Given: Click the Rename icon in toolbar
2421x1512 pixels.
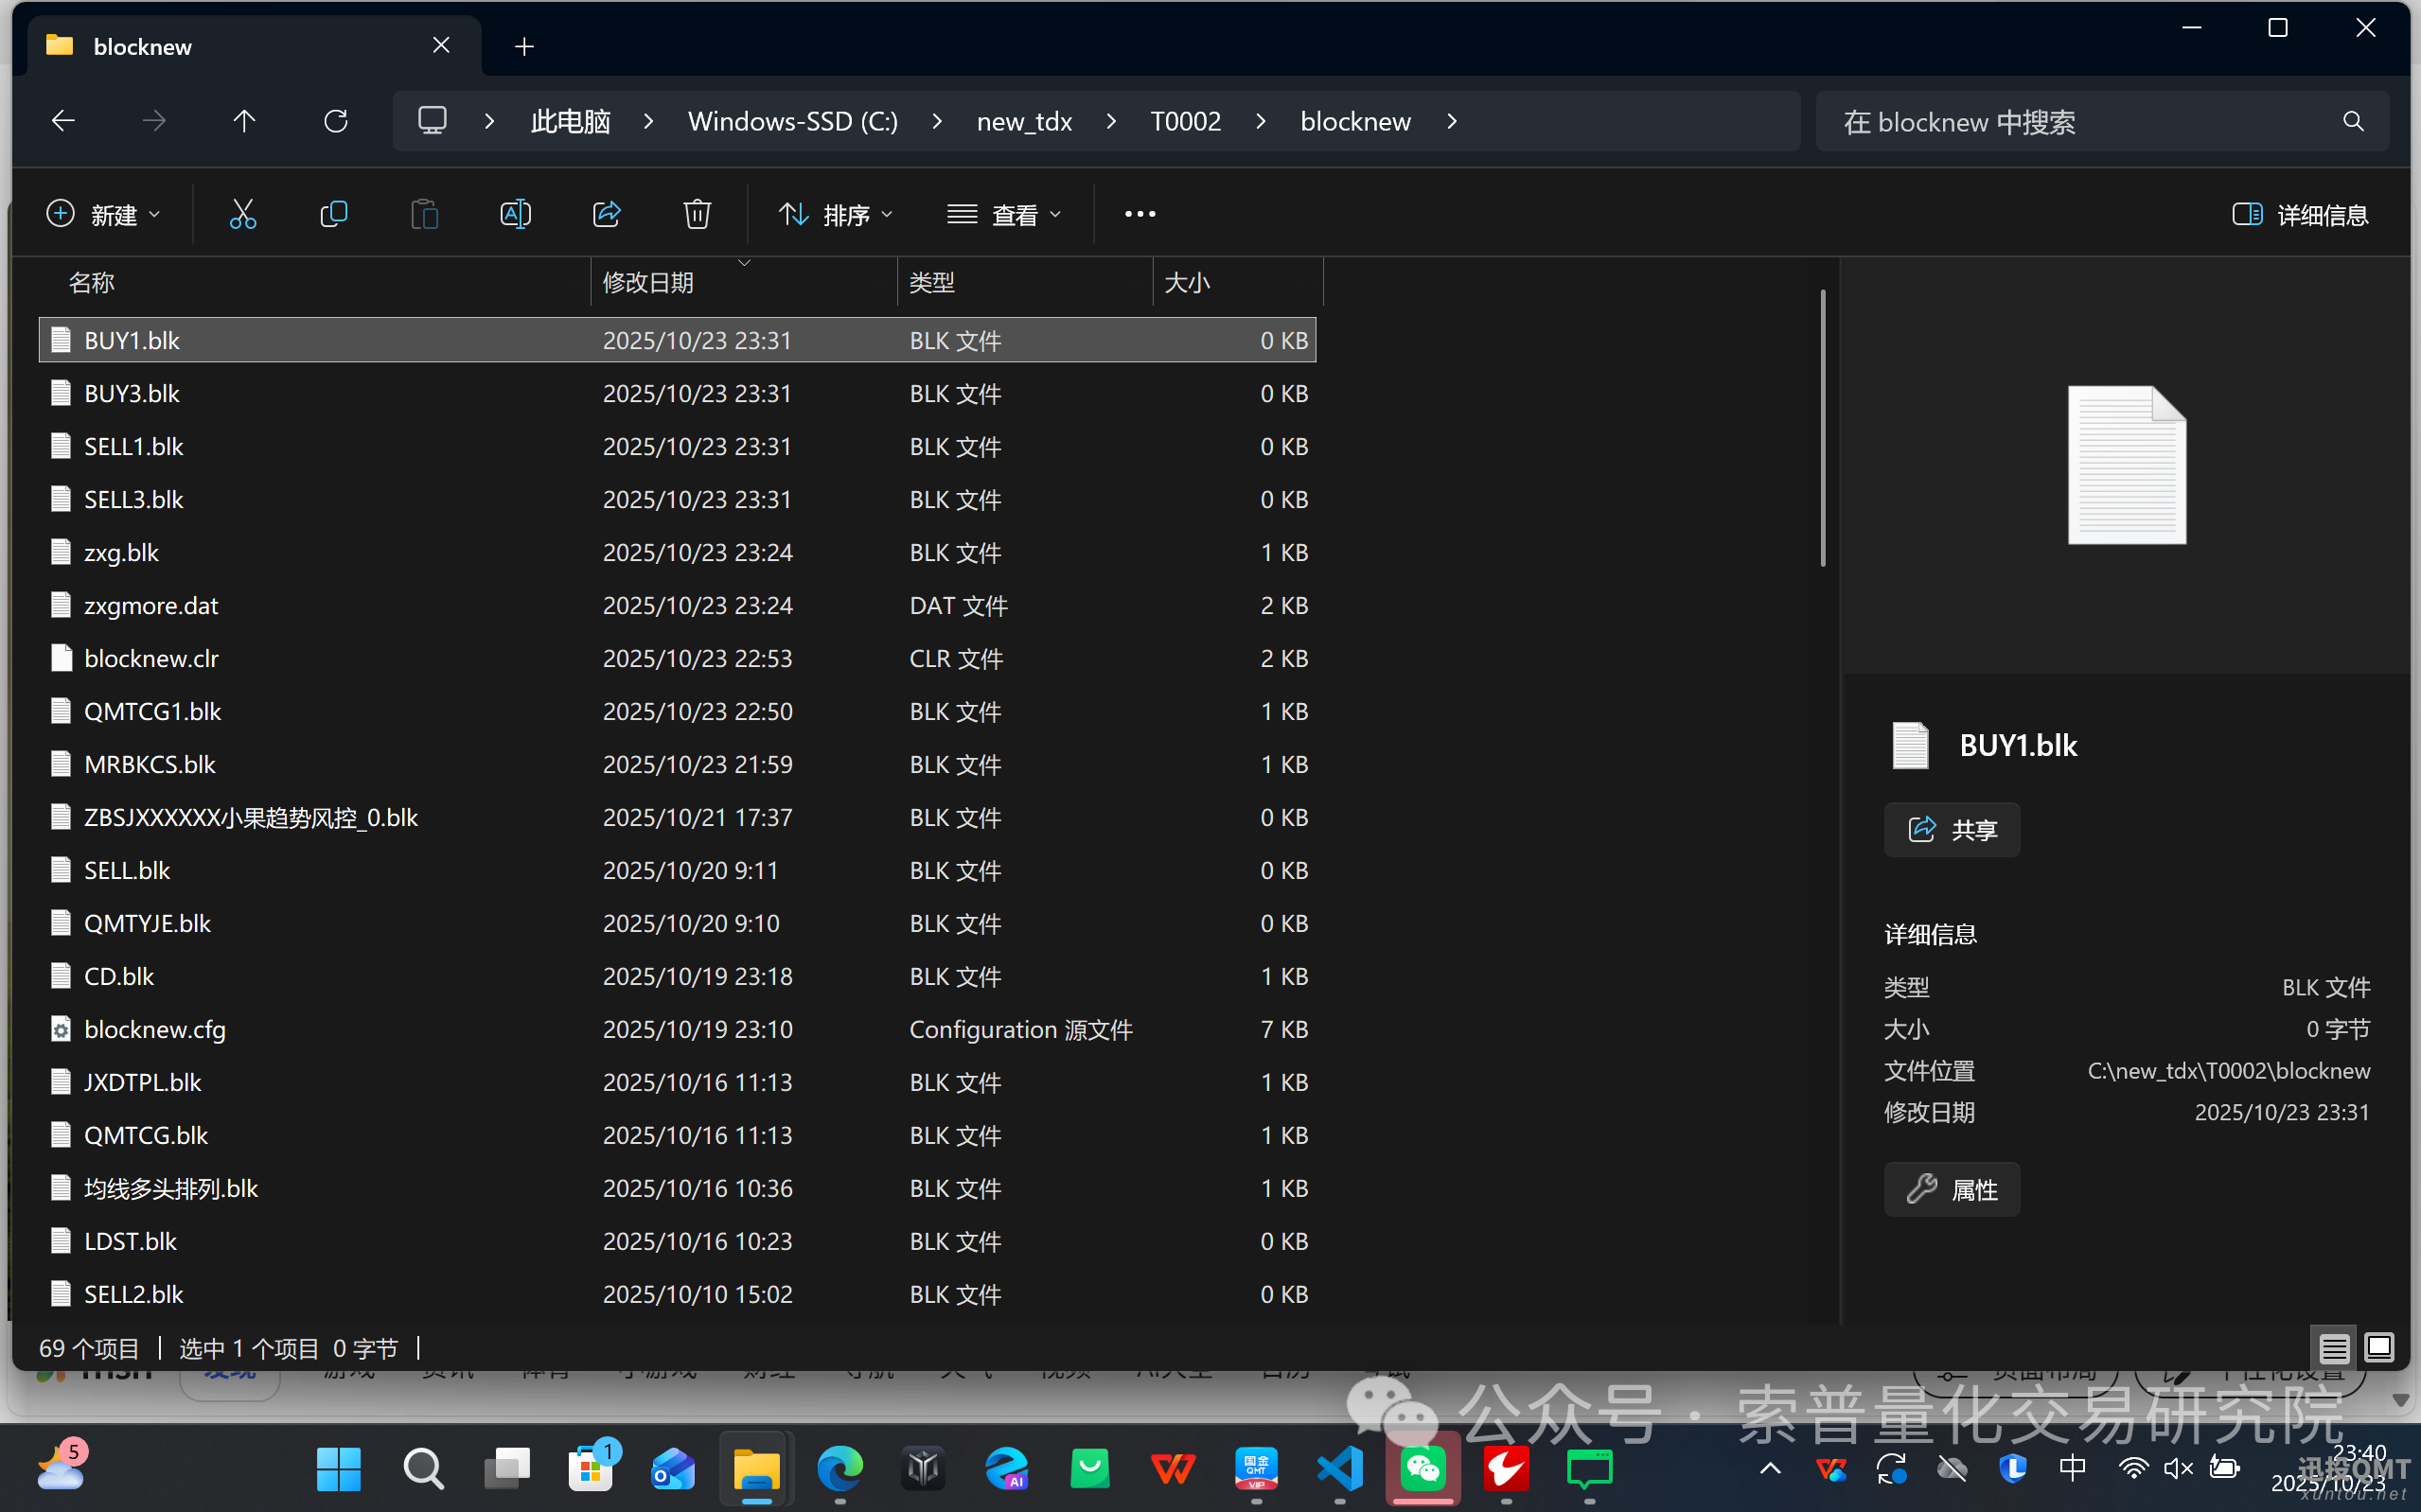Looking at the screenshot, I should [x=515, y=214].
